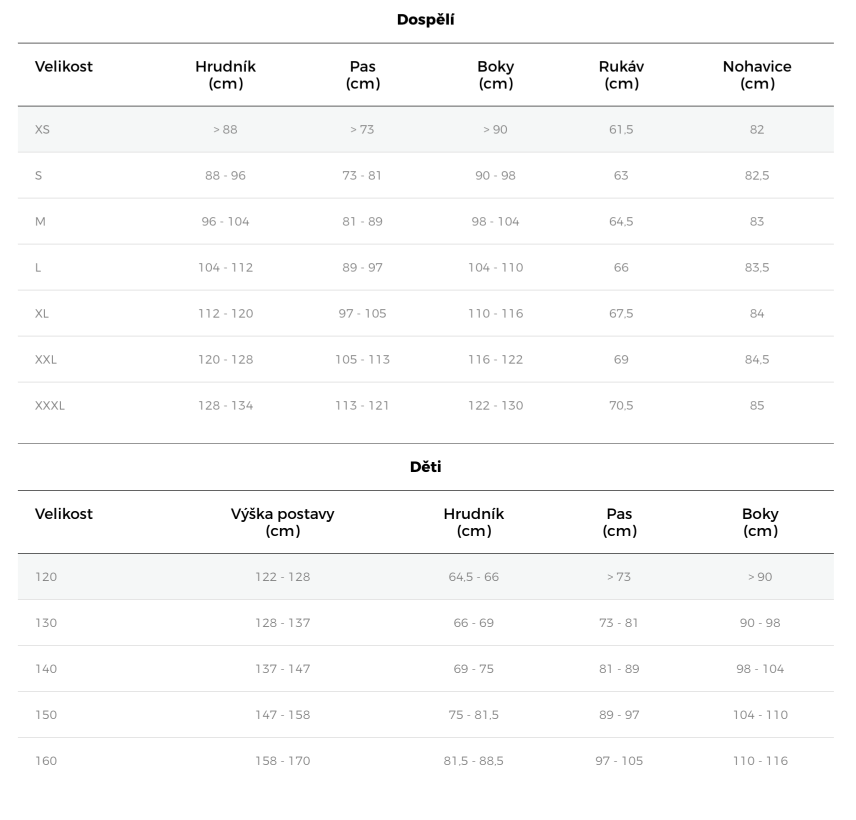Select the 64,5 - 66 chest value
The image size is (856, 820).
pyautogui.click(x=474, y=577)
